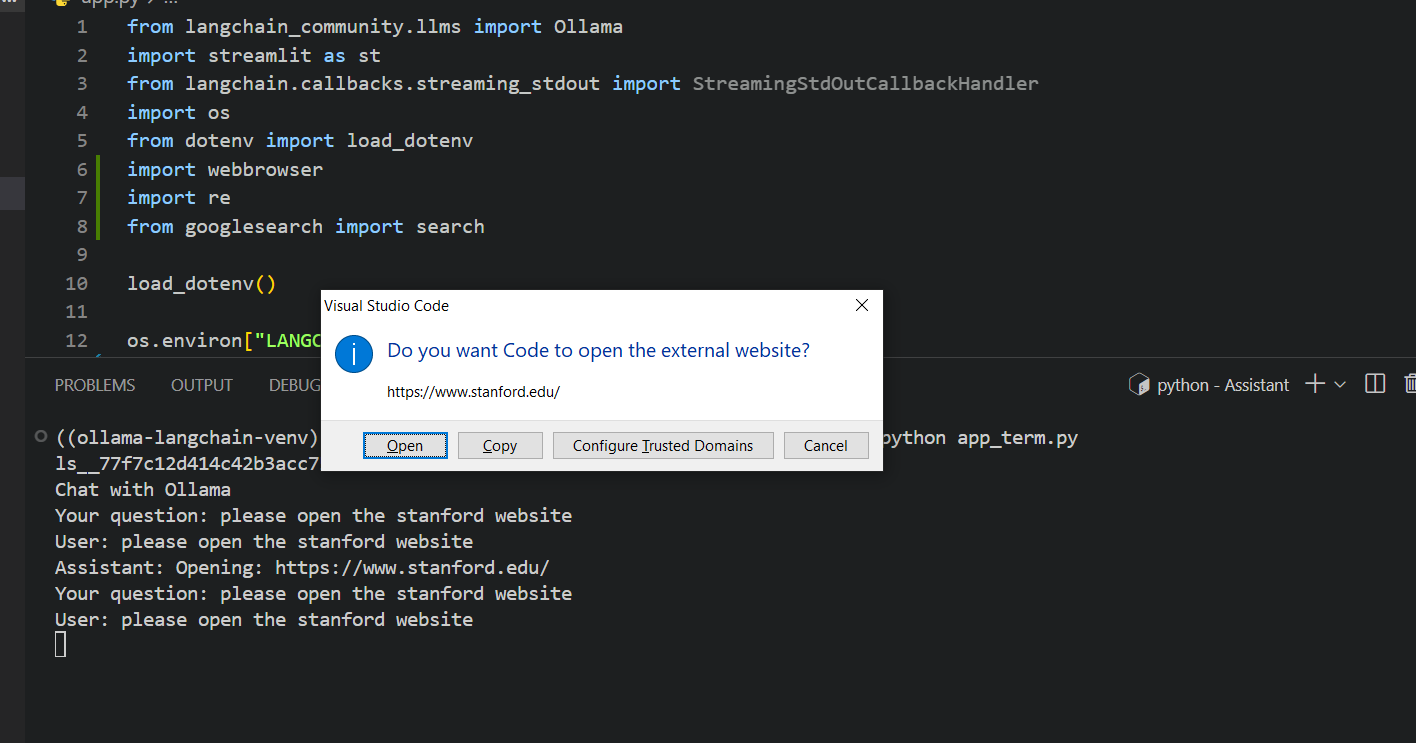The image size is (1416, 743).
Task: Click 'python app_term.py' command in terminal
Action: pyautogui.click(x=981, y=438)
